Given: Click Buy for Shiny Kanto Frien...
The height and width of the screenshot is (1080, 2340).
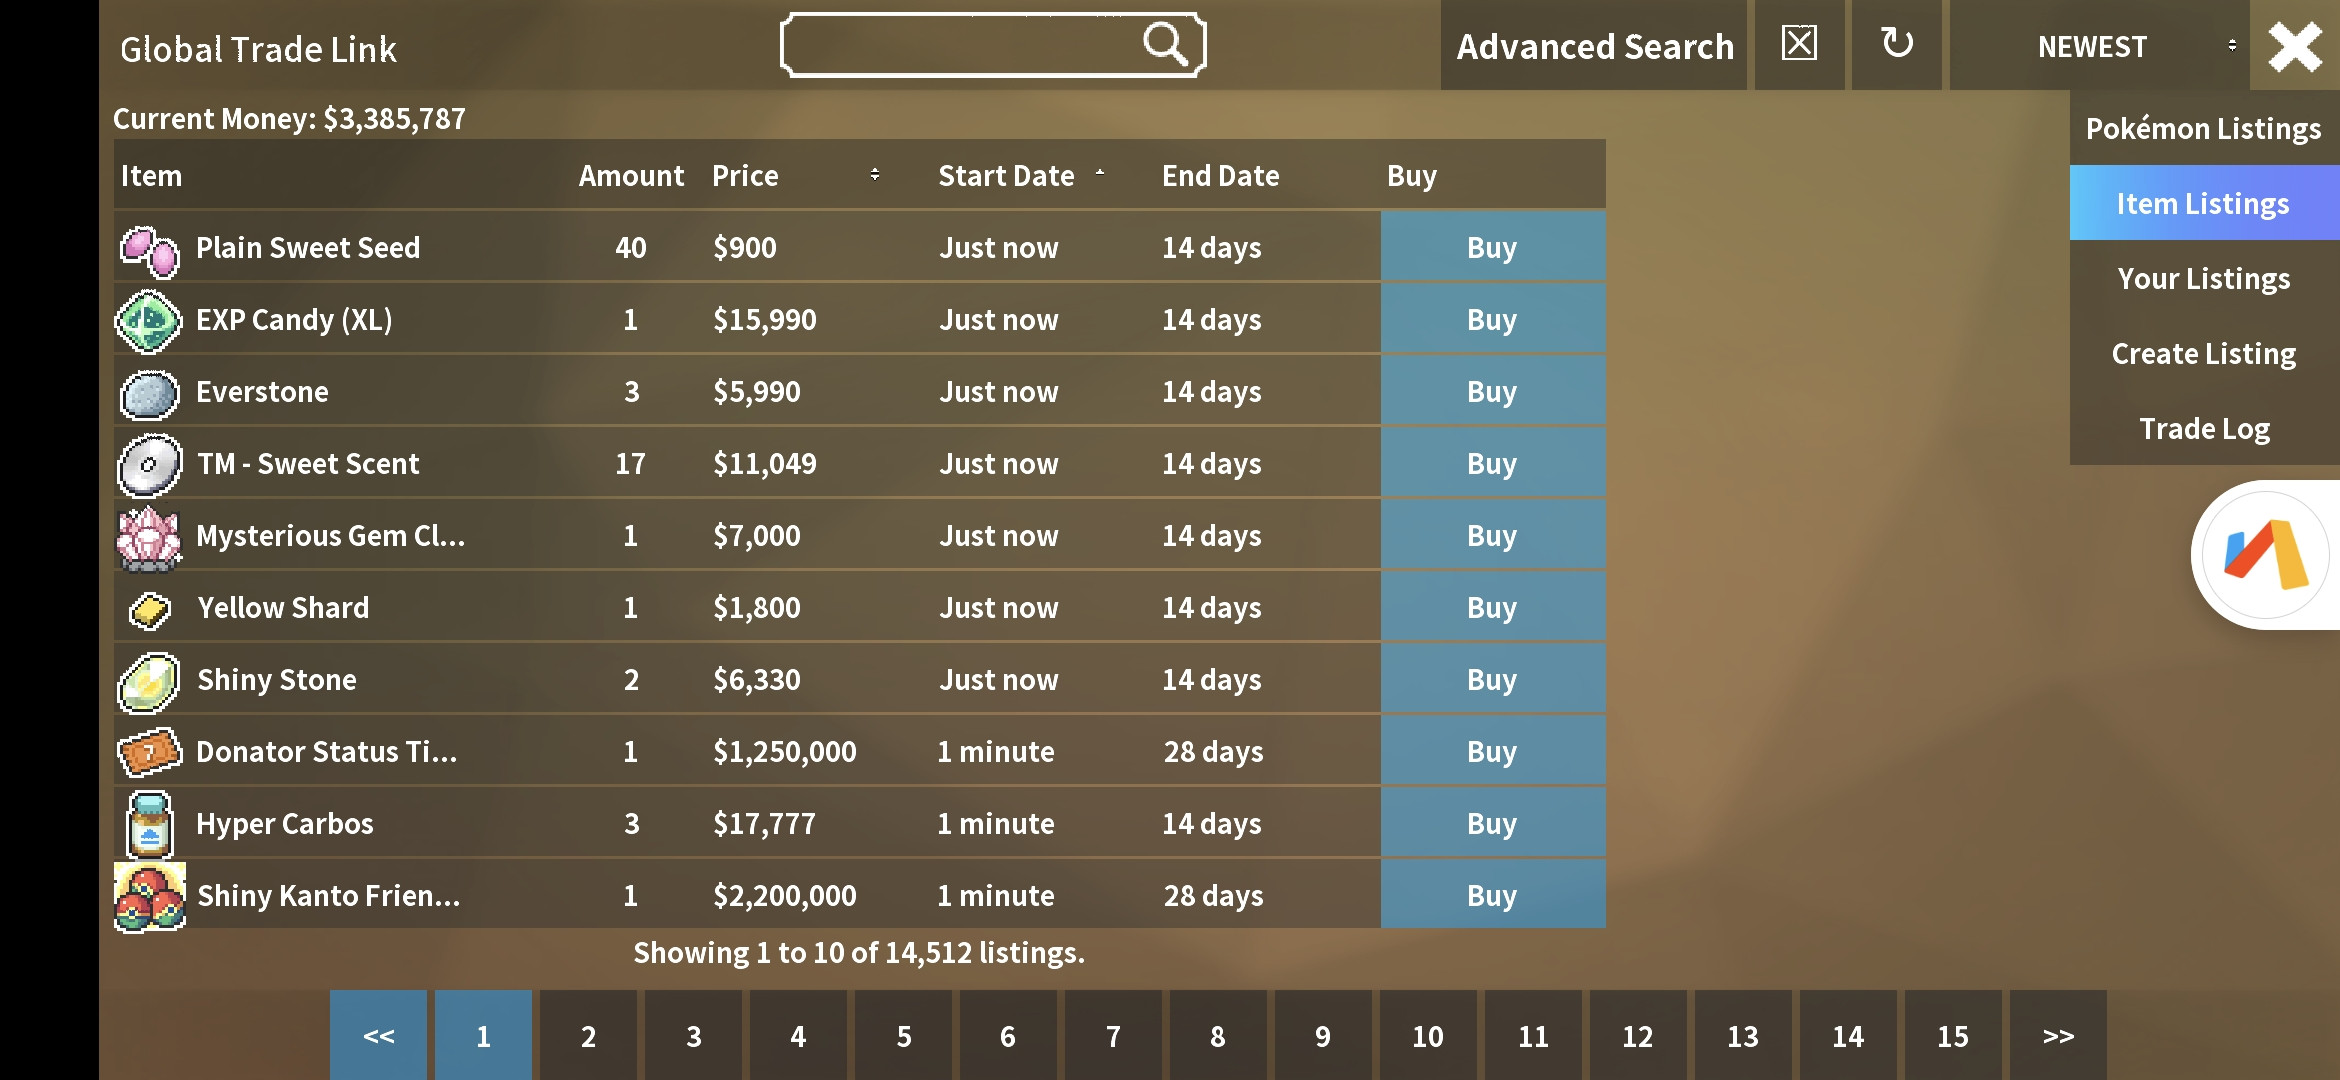Looking at the screenshot, I should (1489, 894).
